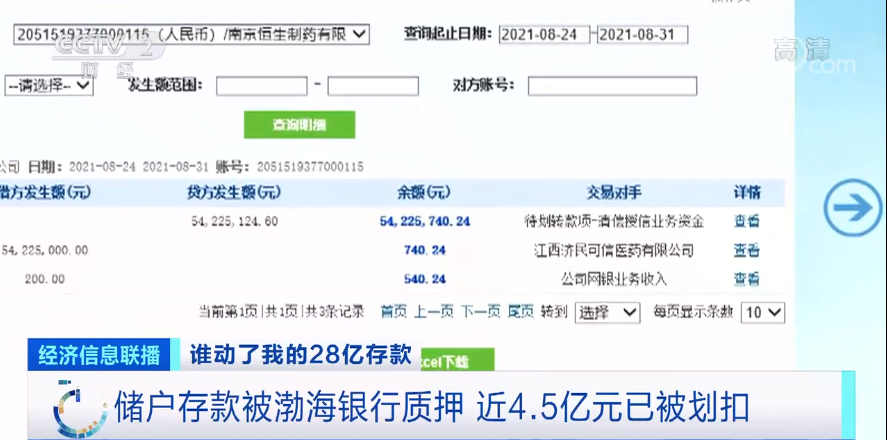The image size is (887, 440).
Task: Go to 尾页 pagination link
Action: pyautogui.click(x=520, y=312)
